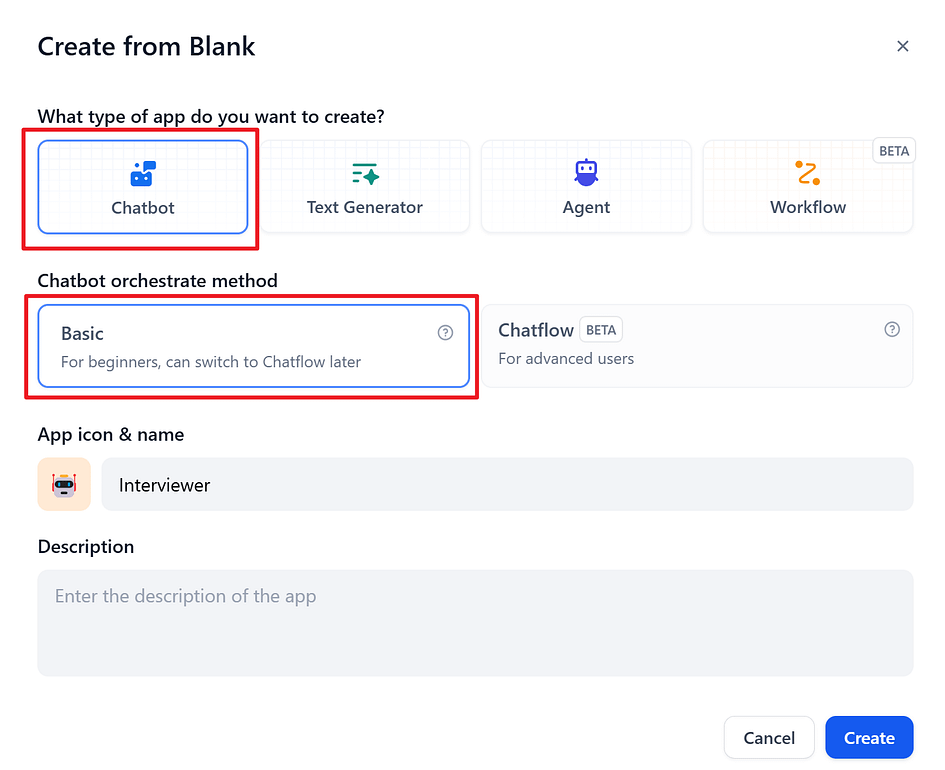Click the help icon beside Chatflow

pos(892,329)
